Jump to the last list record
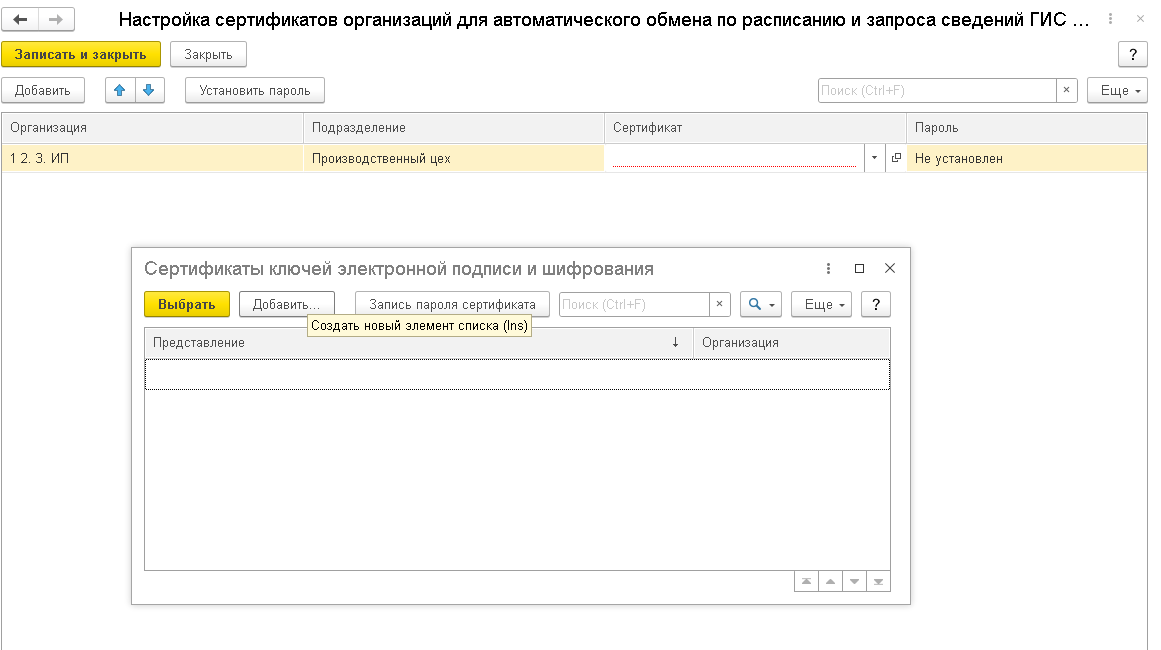The width and height of the screenshot is (1161, 650). pos(877,581)
